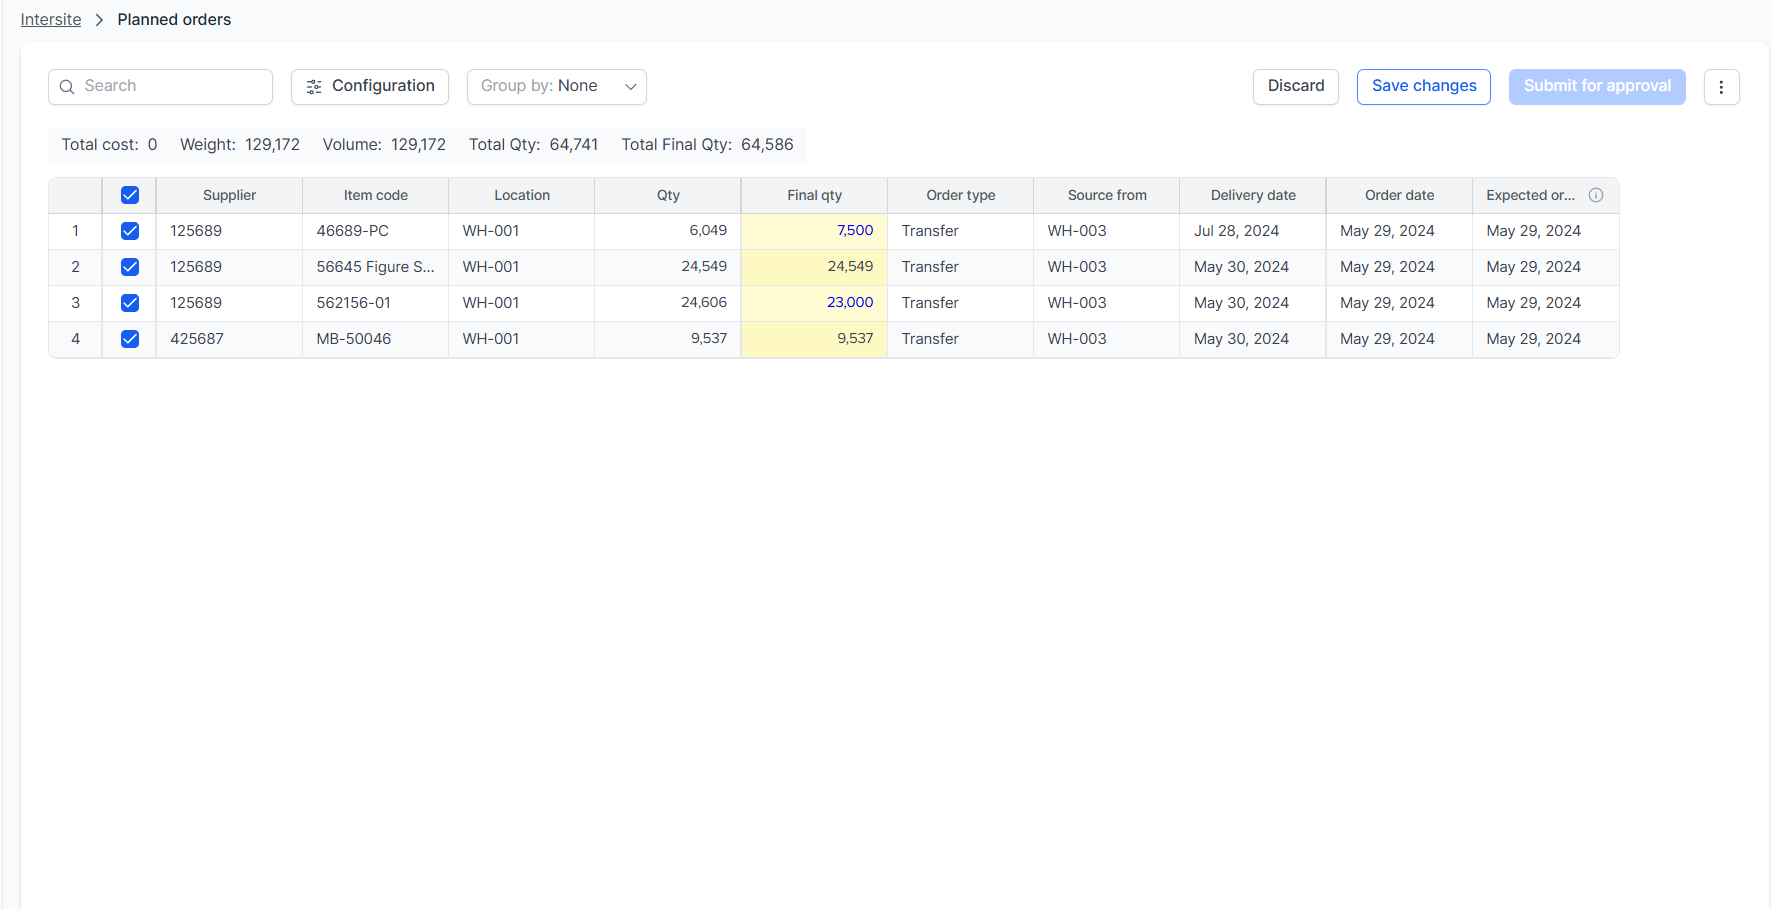Uncheck the row 4 checkbox for supplier 425687
This screenshot has height=909, width=1772.
(x=130, y=339)
